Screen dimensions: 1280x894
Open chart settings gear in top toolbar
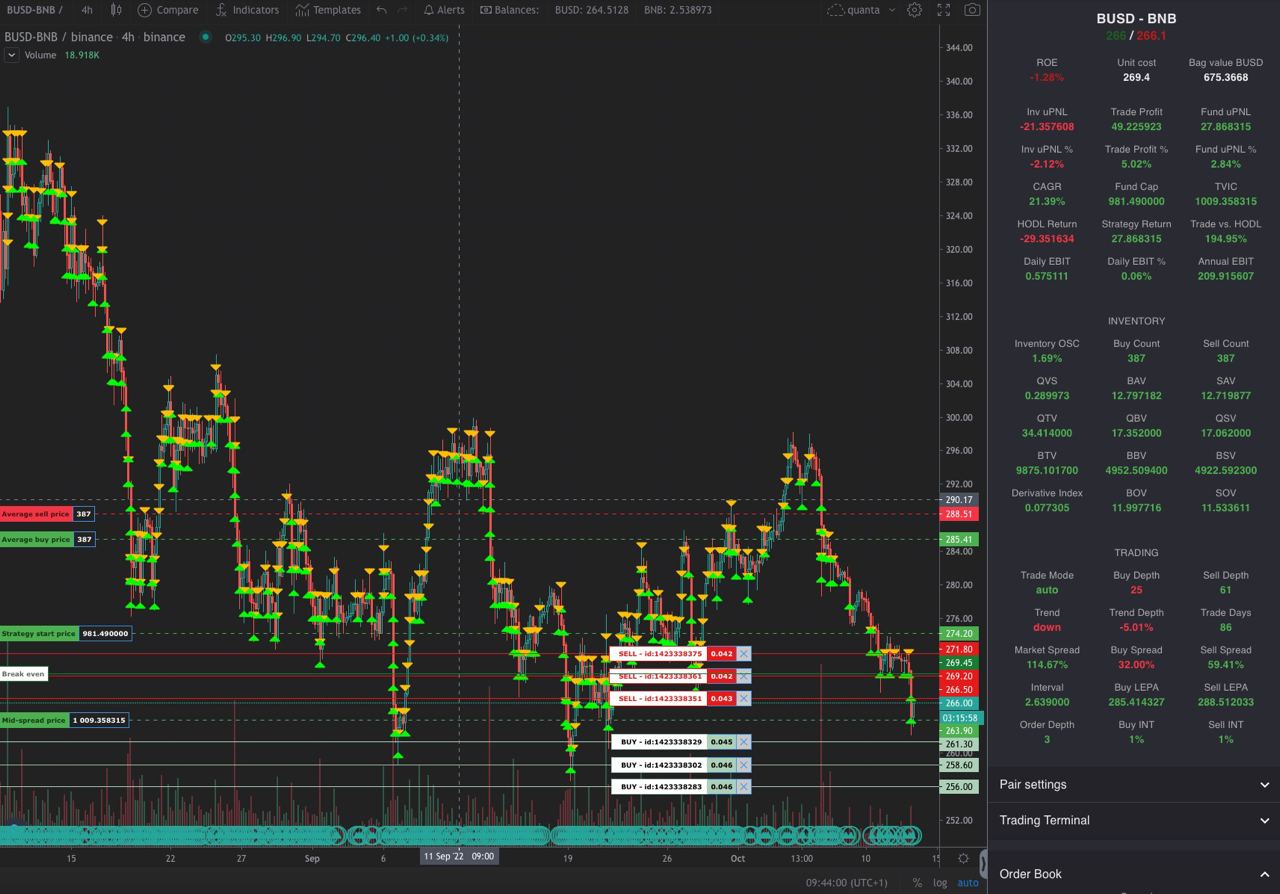(914, 10)
